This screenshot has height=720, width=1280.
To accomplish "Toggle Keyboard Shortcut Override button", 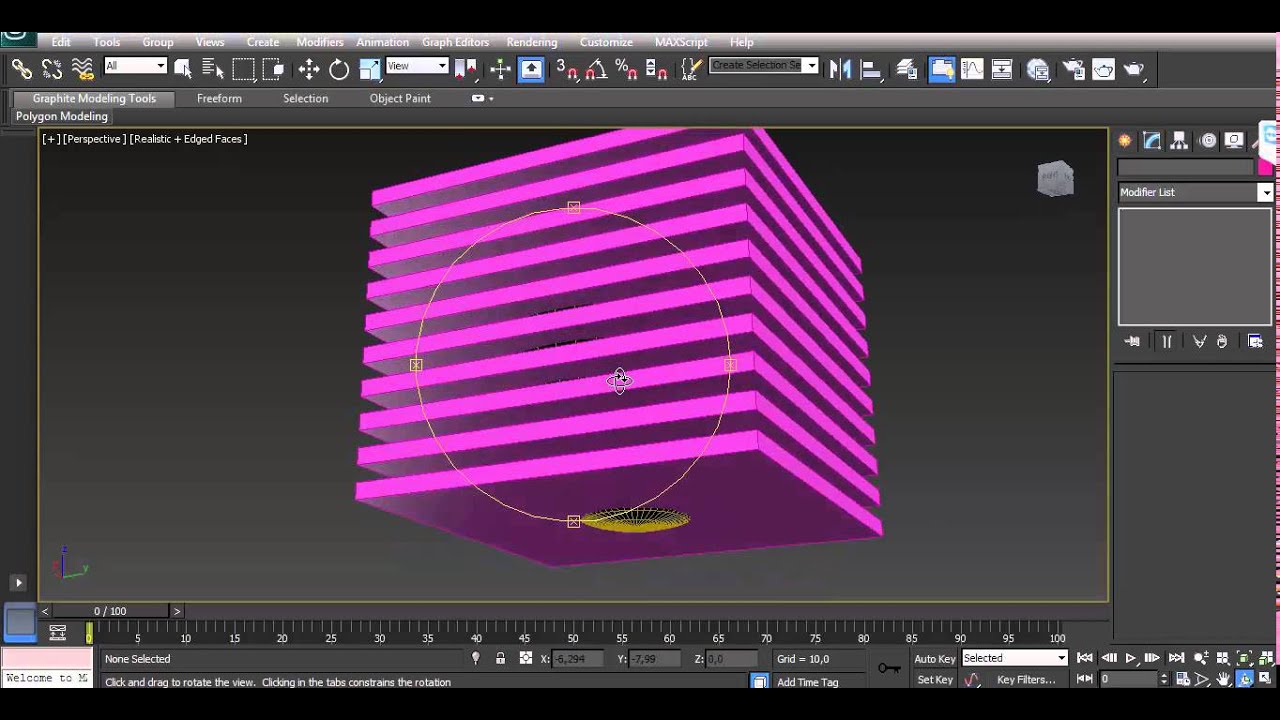I will 531,69.
